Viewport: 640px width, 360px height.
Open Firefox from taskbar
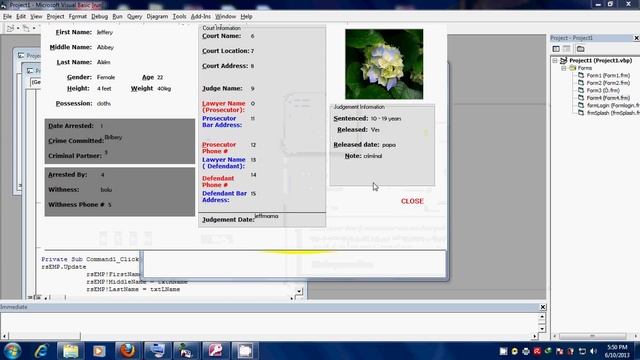pyautogui.click(x=127, y=351)
